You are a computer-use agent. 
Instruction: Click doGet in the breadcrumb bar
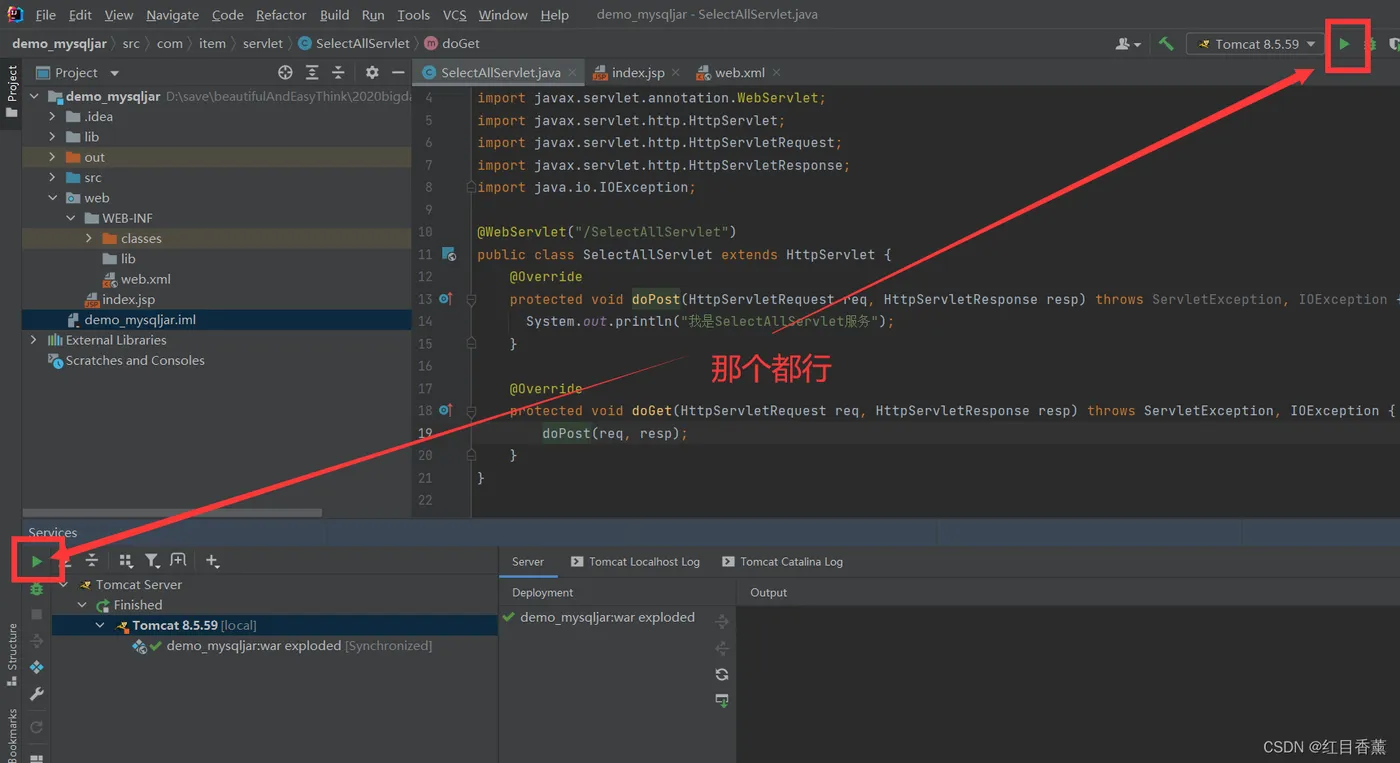click(452, 43)
